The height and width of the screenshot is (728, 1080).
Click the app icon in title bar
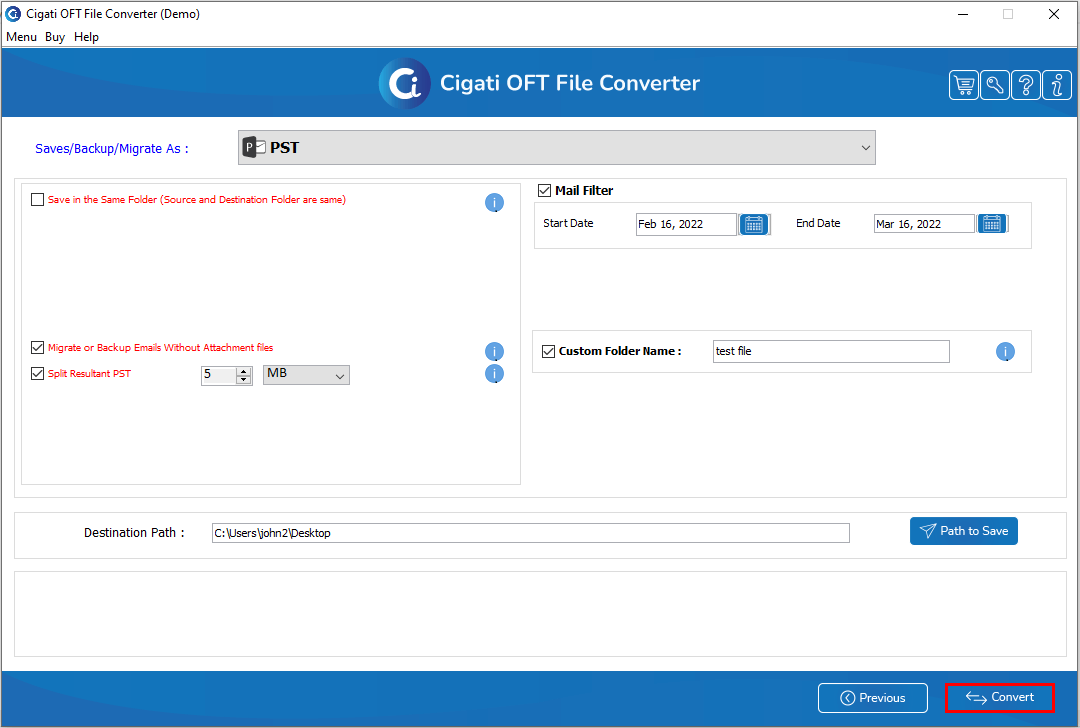click(13, 14)
